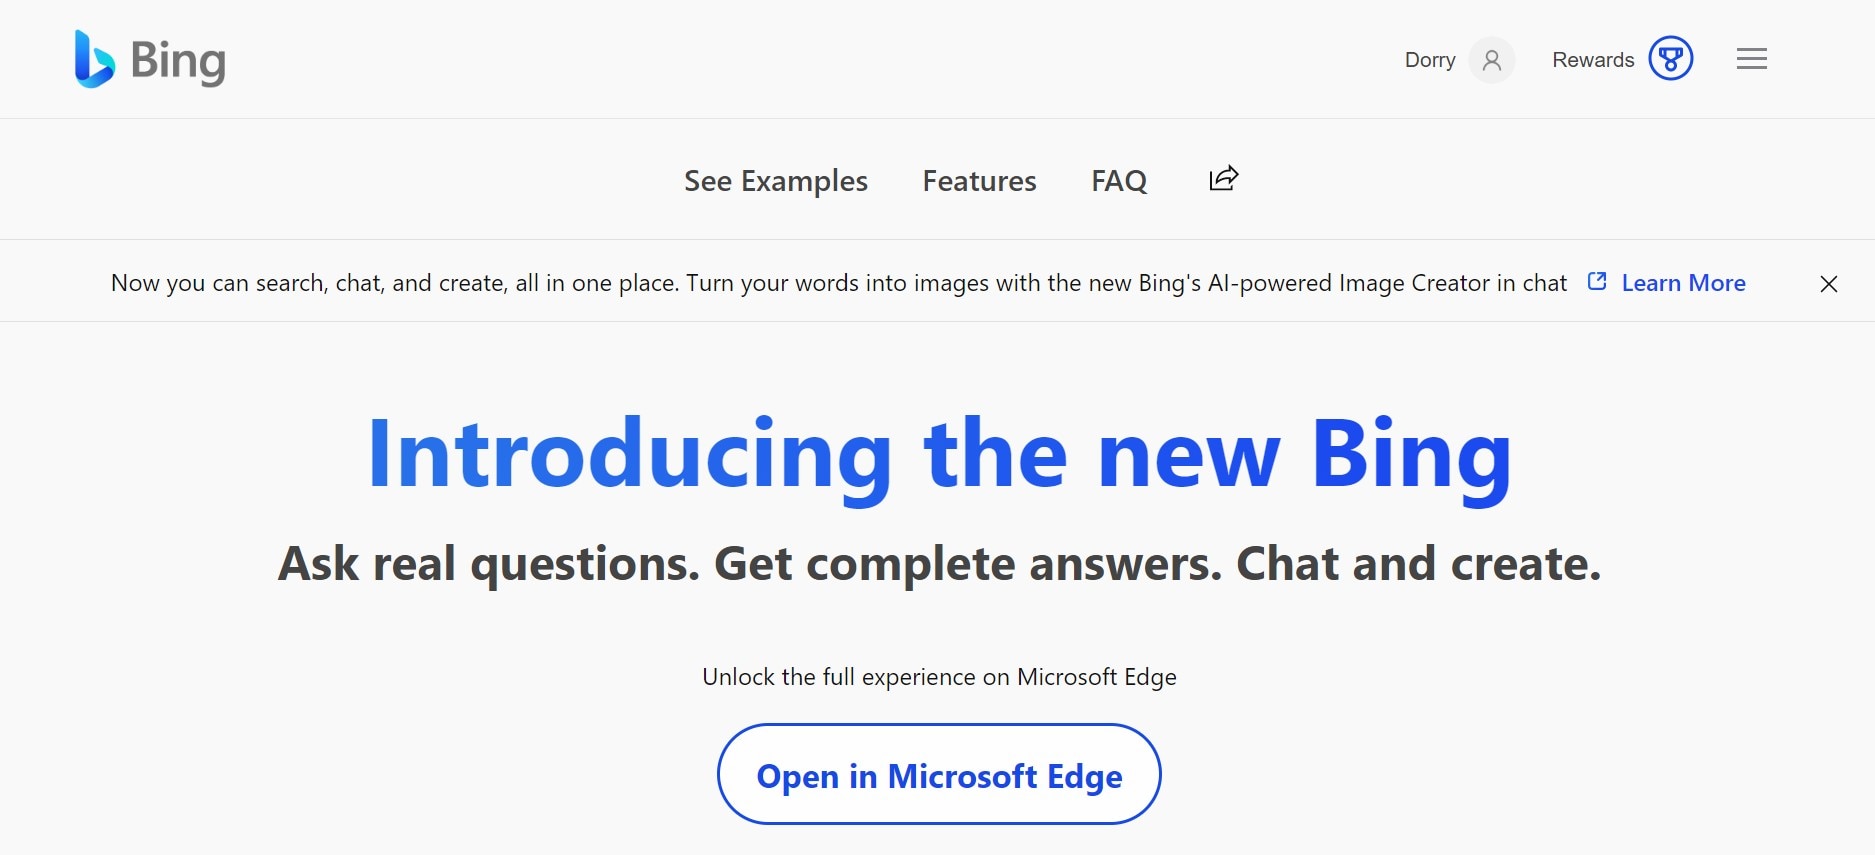
Task: Click the external link icon beside Learn More
Action: coord(1597,282)
